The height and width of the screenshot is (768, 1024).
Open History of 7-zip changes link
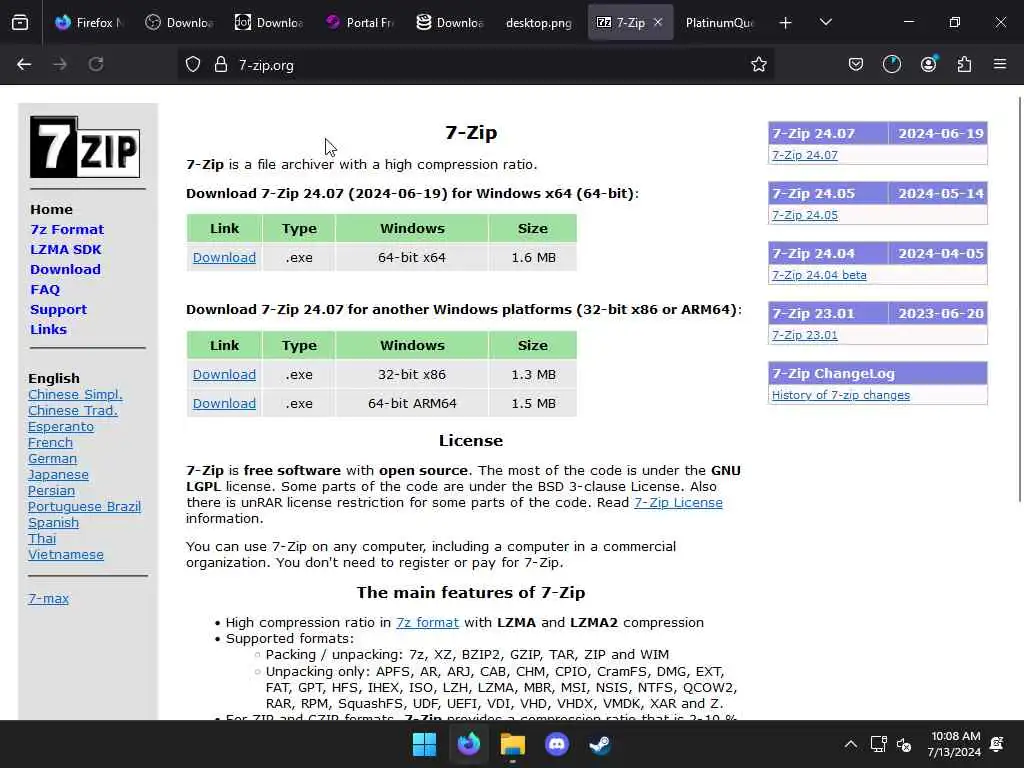click(840, 395)
